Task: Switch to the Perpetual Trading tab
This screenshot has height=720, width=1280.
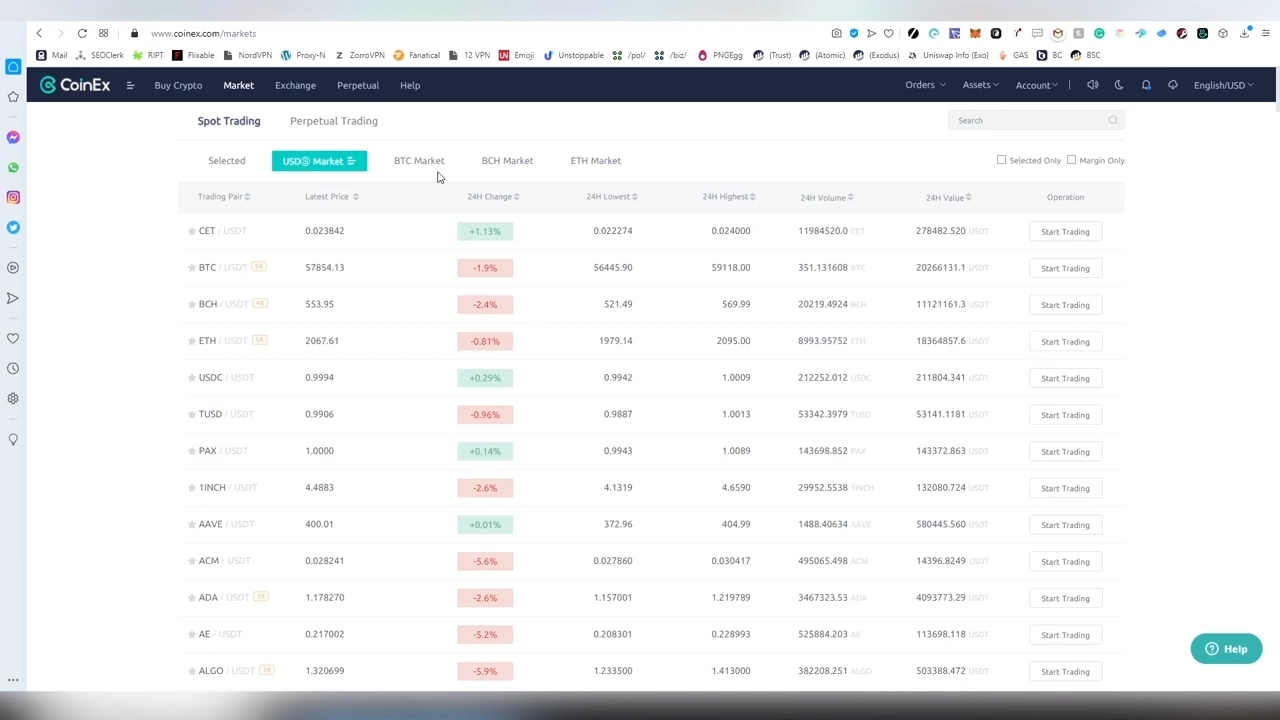Action: [x=333, y=121]
